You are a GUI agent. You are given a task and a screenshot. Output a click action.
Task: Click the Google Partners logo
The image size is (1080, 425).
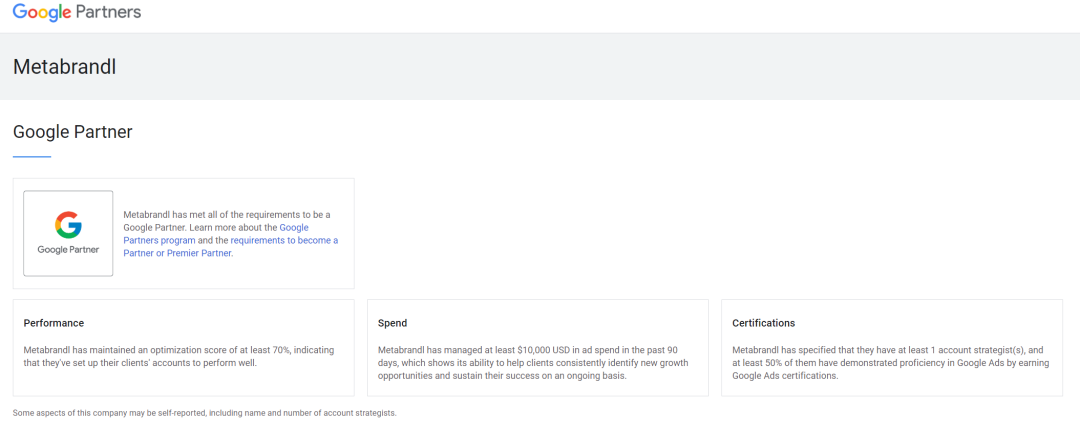[x=77, y=12]
